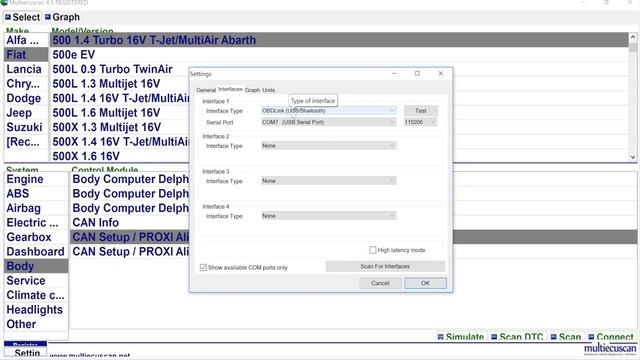Select Engine system

[36, 179]
